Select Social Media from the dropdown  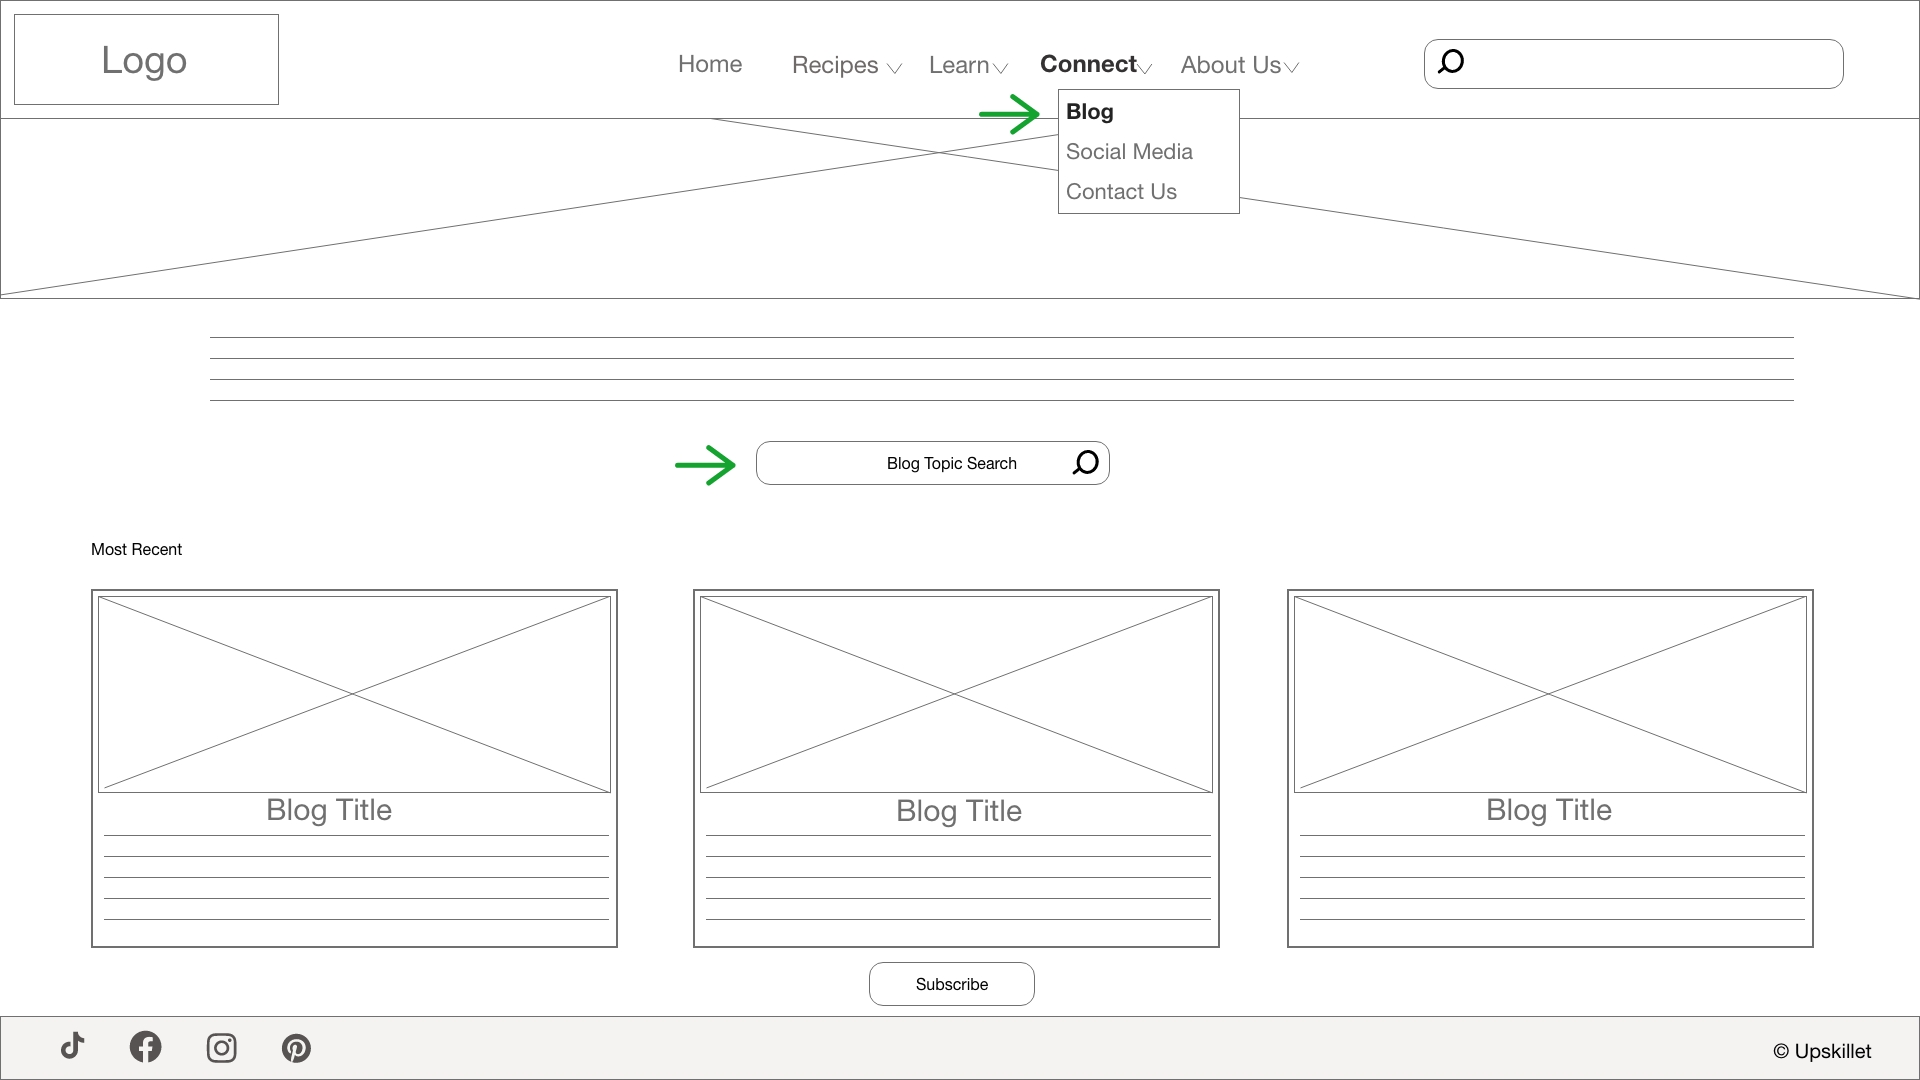pyautogui.click(x=1129, y=151)
